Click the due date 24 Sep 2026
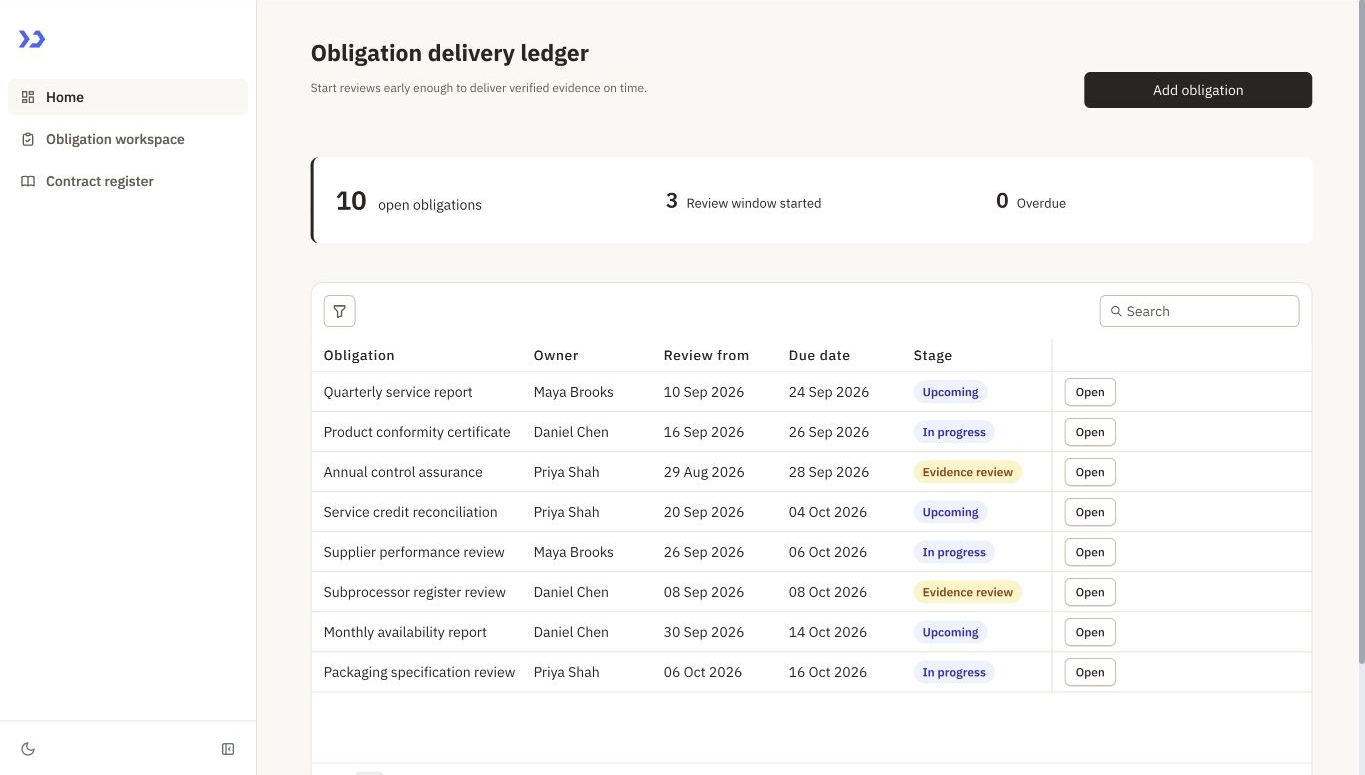The width and height of the screenshot is (1365, 775). pyautogui.click(x=829, y=392)
